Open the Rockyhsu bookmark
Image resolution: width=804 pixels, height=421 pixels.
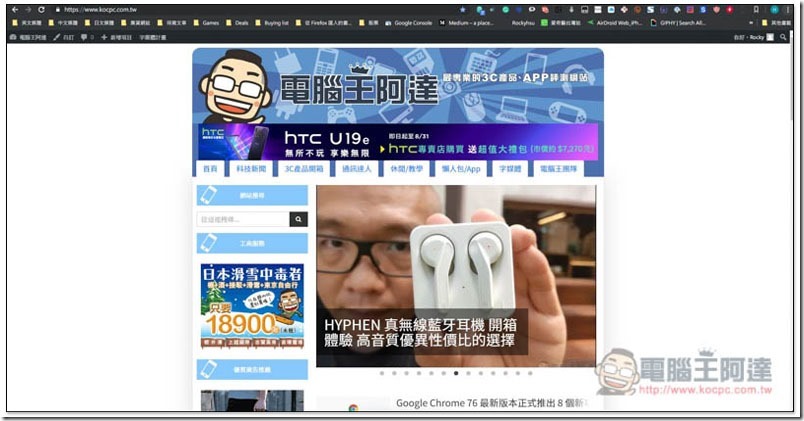pos(523,23)
